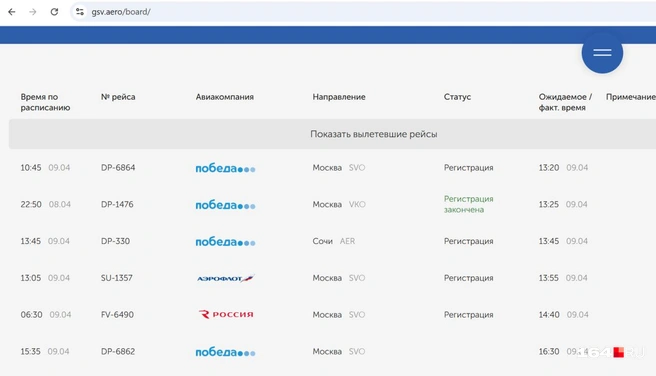Click the Москва VKO destination
The height and width of the screenshot is (376, 656).
pyautogui.click(x=339, y=205)
